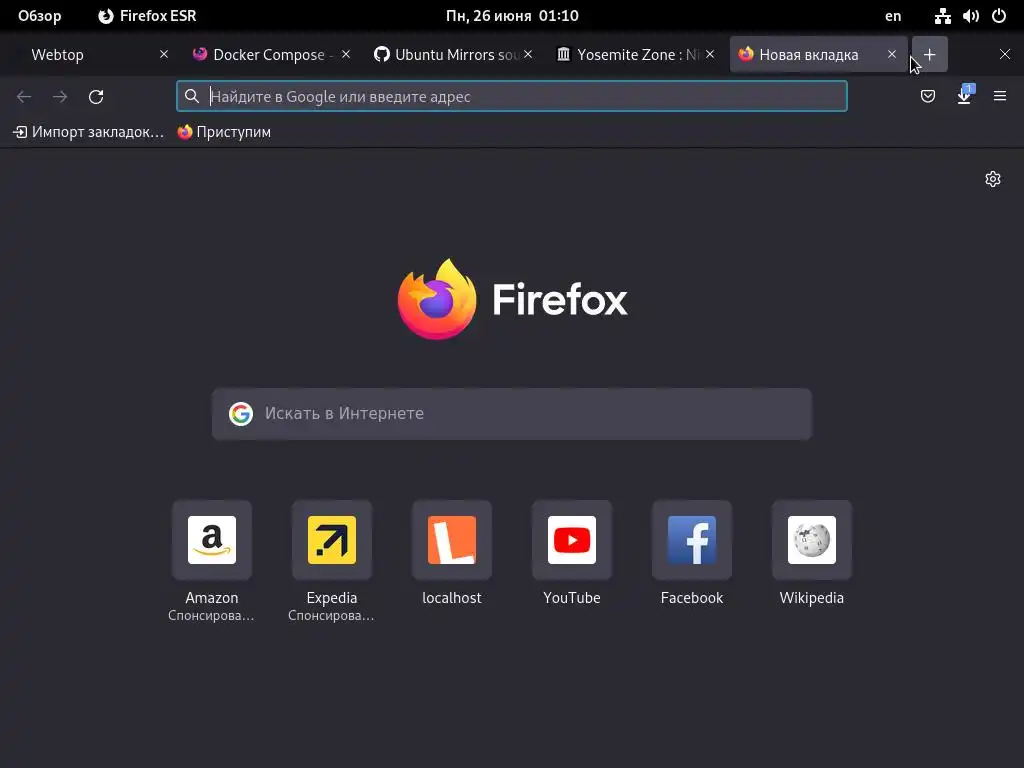Close the Webtop tab
The width and height of the screenshot is (1024, 768).
[164, 55]
